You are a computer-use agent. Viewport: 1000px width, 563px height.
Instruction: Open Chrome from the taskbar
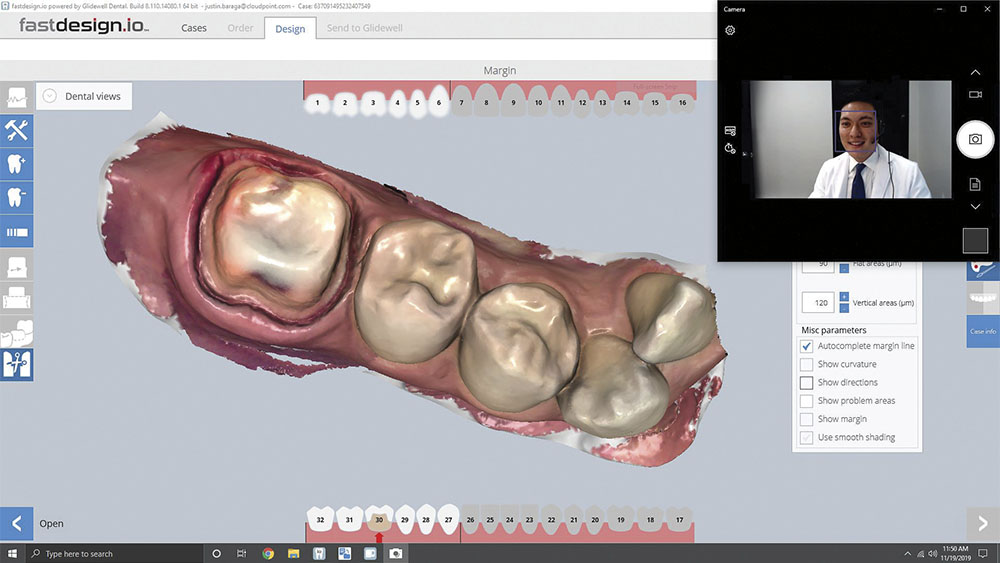[268, 553]
